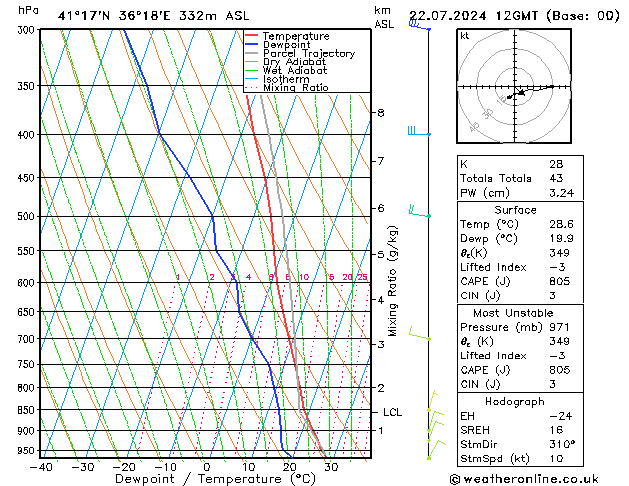This screenshot has height=486, width=629.
Task: Click the Mixing Ratio legend entry
Action: (295, 88)
